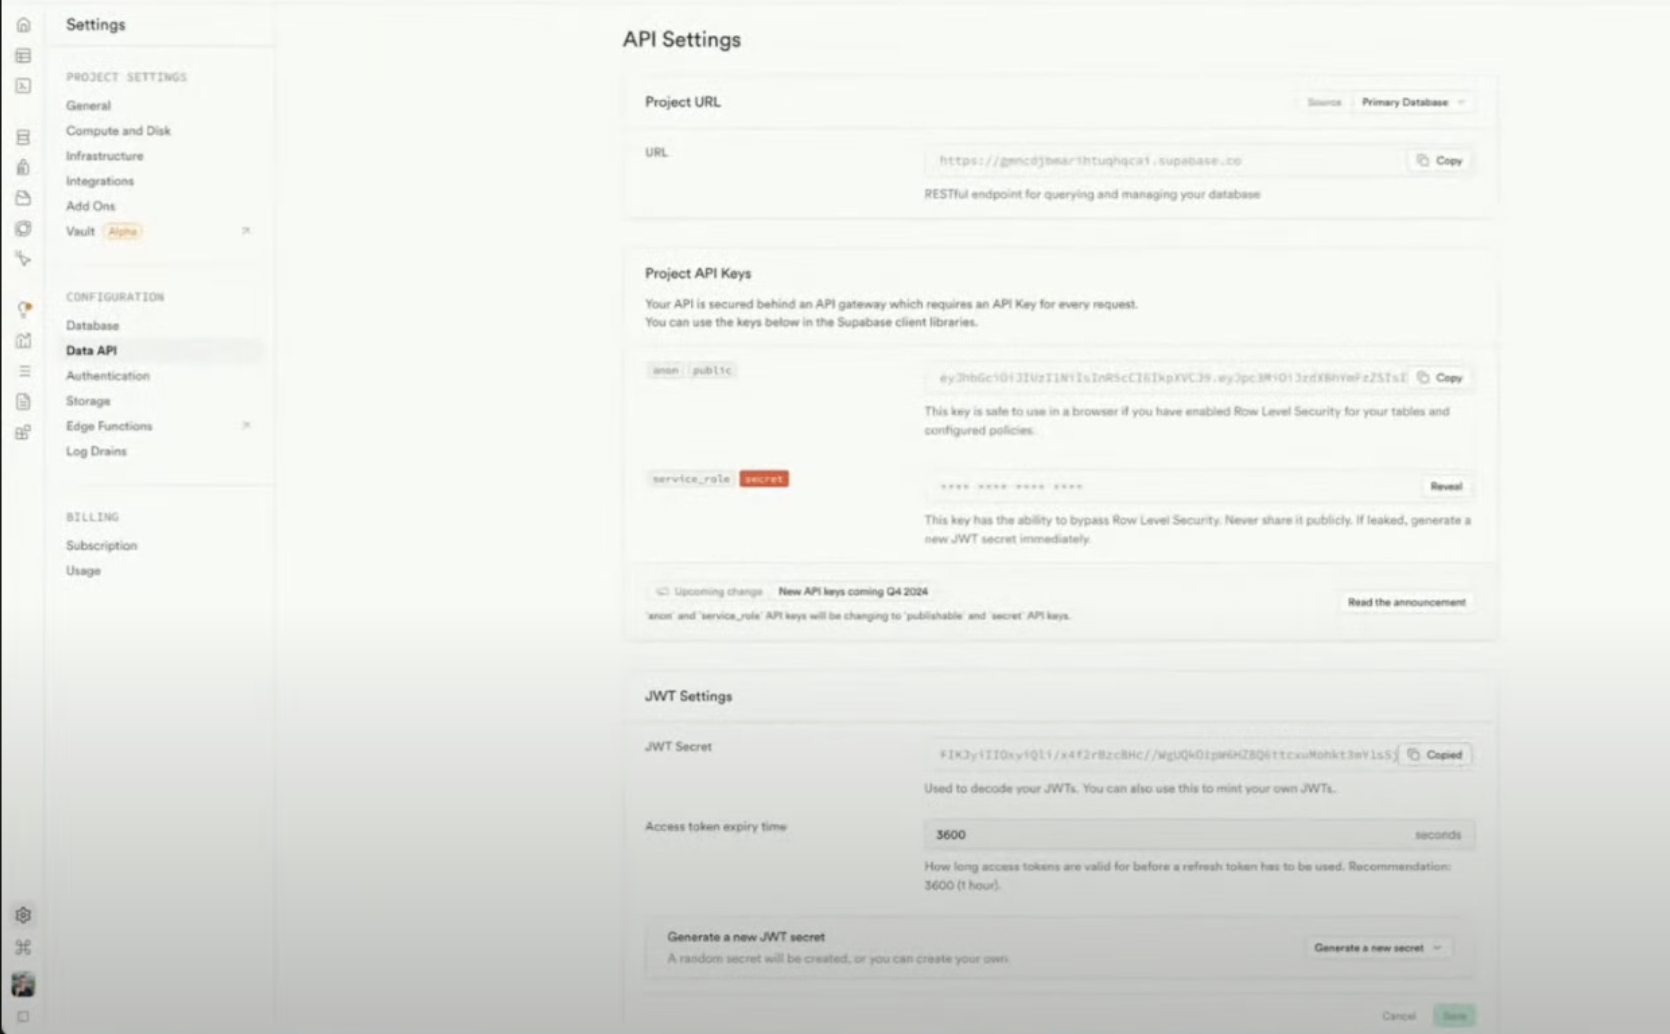Open the Table Editor sidebar icon
1670x1034 pixels.
[x=23, y=56]
